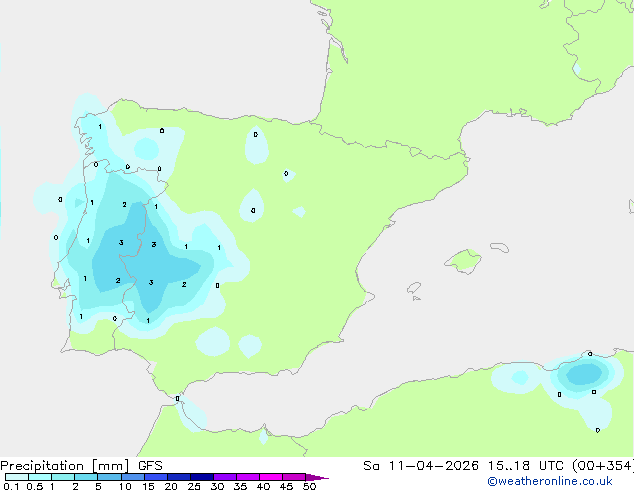Click the "30" legend label
Screen dimensions: 634x490
[217, 486]
